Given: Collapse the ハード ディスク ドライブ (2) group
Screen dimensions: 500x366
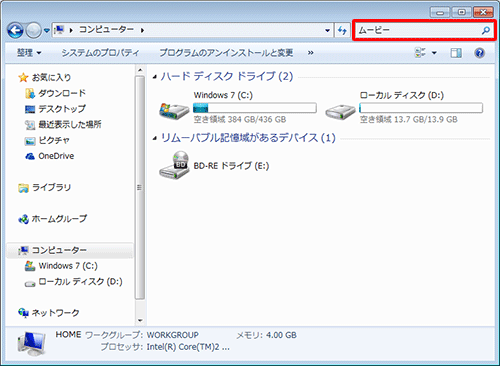Looking at the screenshot, I should [155, 77].
